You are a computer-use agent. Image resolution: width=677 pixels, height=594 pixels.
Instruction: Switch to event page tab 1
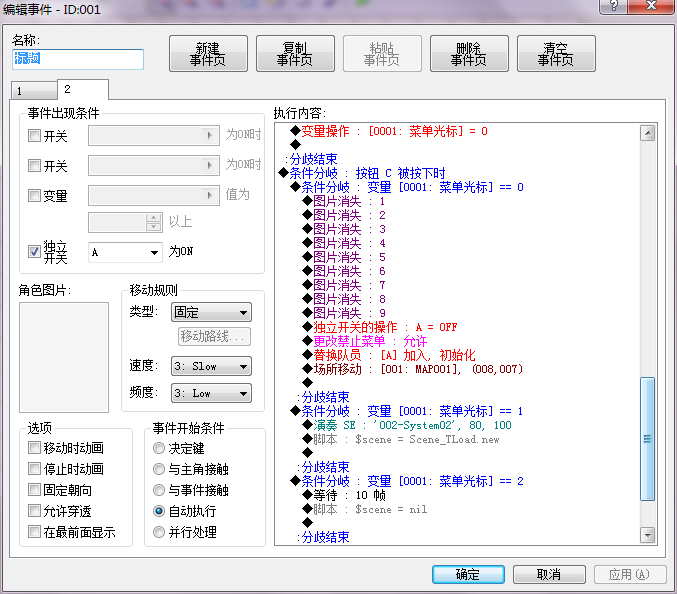[34, 91]
